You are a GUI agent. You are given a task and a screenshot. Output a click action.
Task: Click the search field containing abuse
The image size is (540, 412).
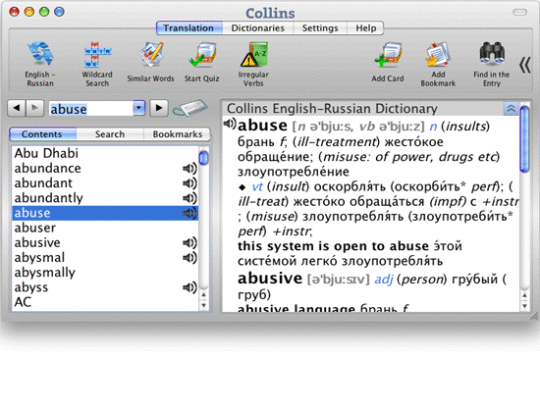tap(91, 109)
